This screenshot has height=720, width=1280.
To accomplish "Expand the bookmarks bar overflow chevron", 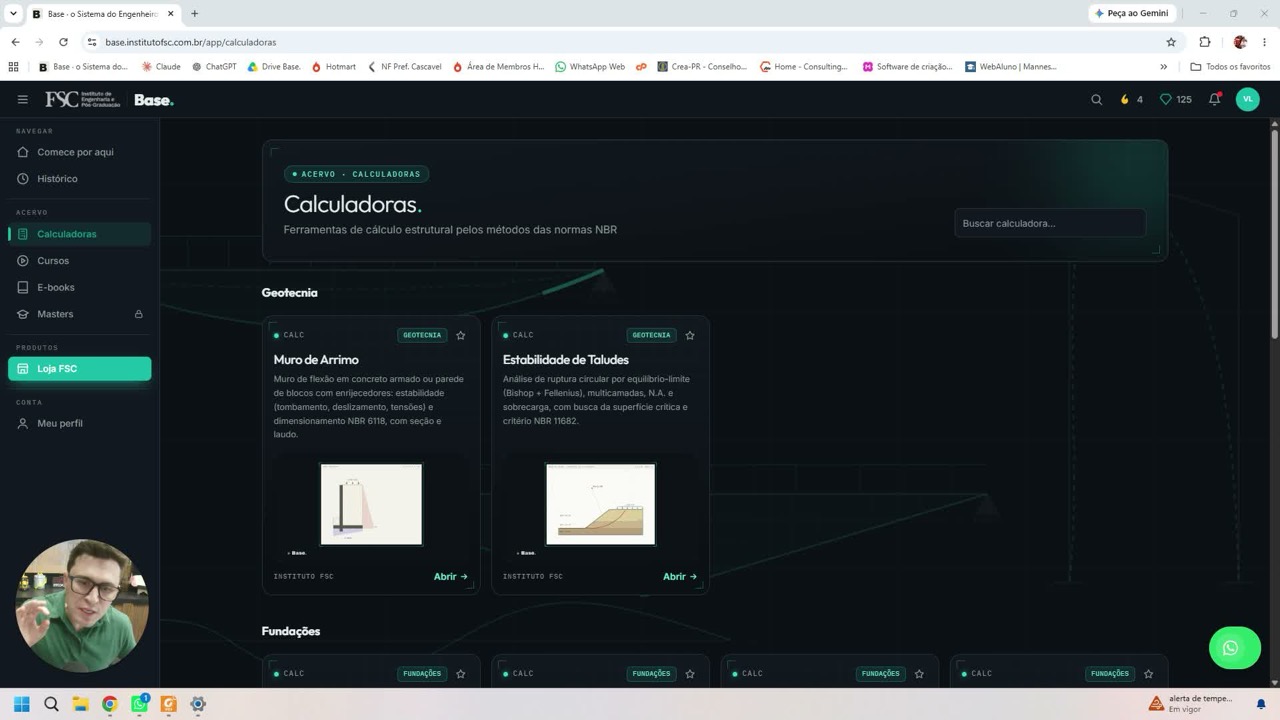I will pos(1163,67).
